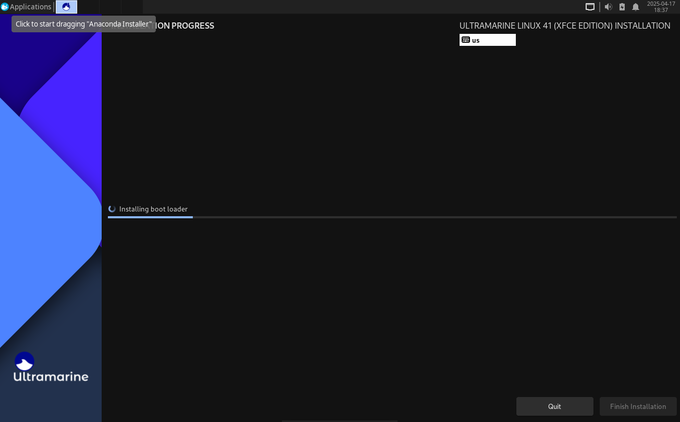The image size is (680, 422).
Task: Open the notifications bell icon
Action: [635, 7]
